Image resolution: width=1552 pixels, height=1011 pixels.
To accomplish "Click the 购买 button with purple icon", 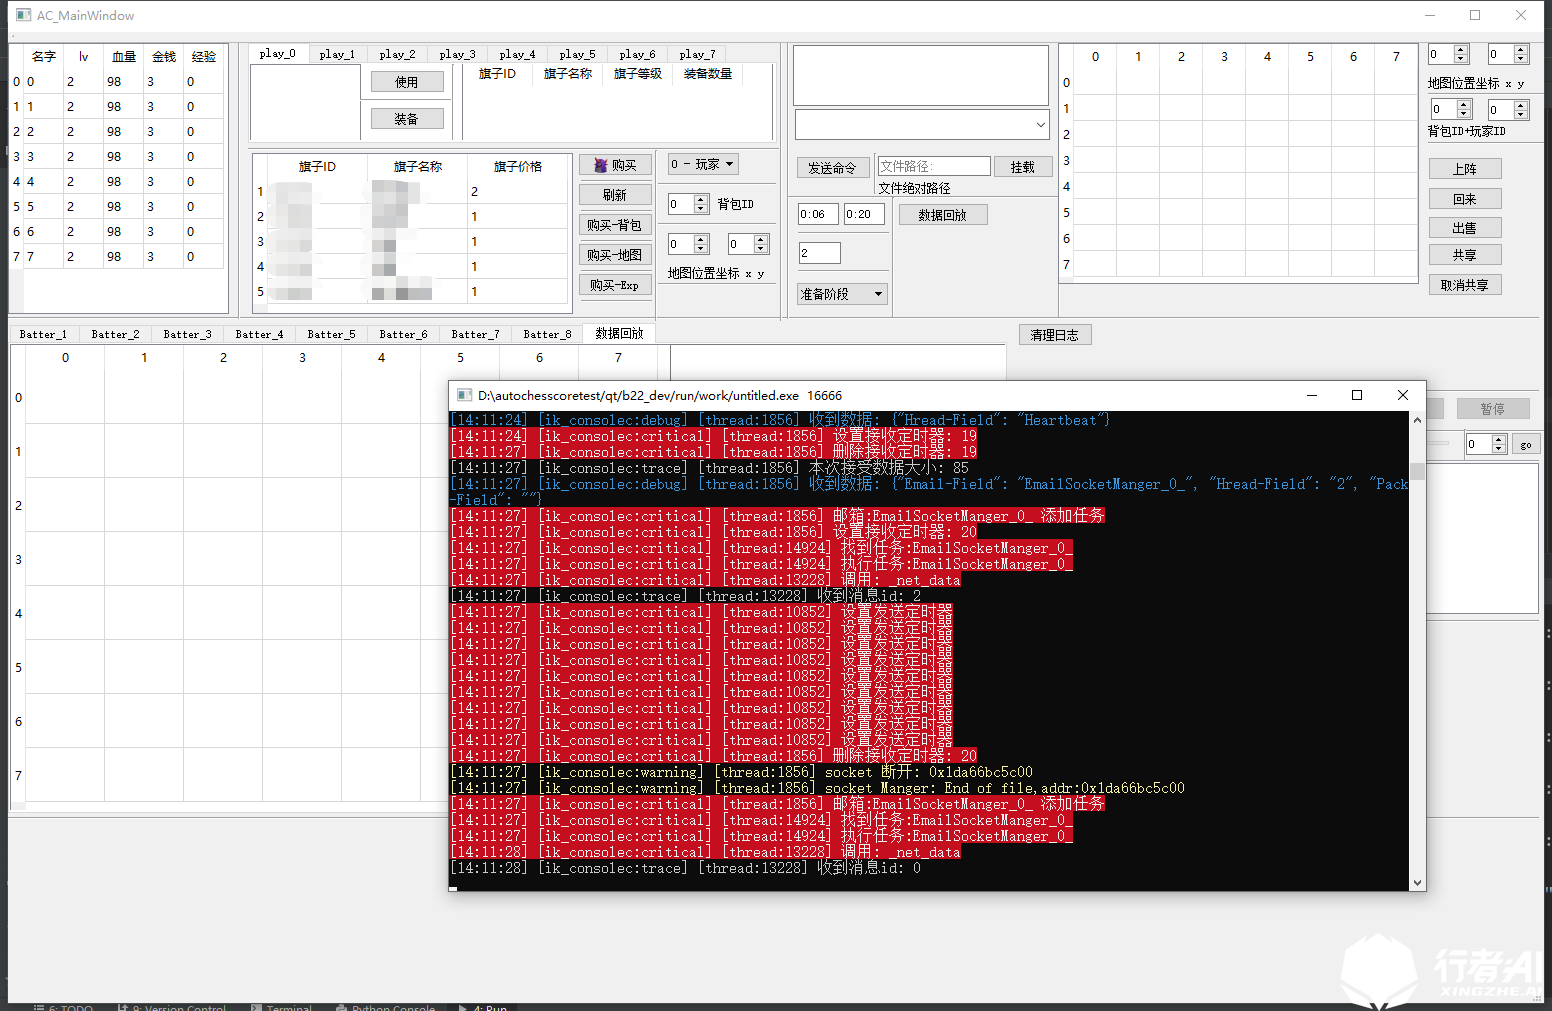I will coord(615,165).
